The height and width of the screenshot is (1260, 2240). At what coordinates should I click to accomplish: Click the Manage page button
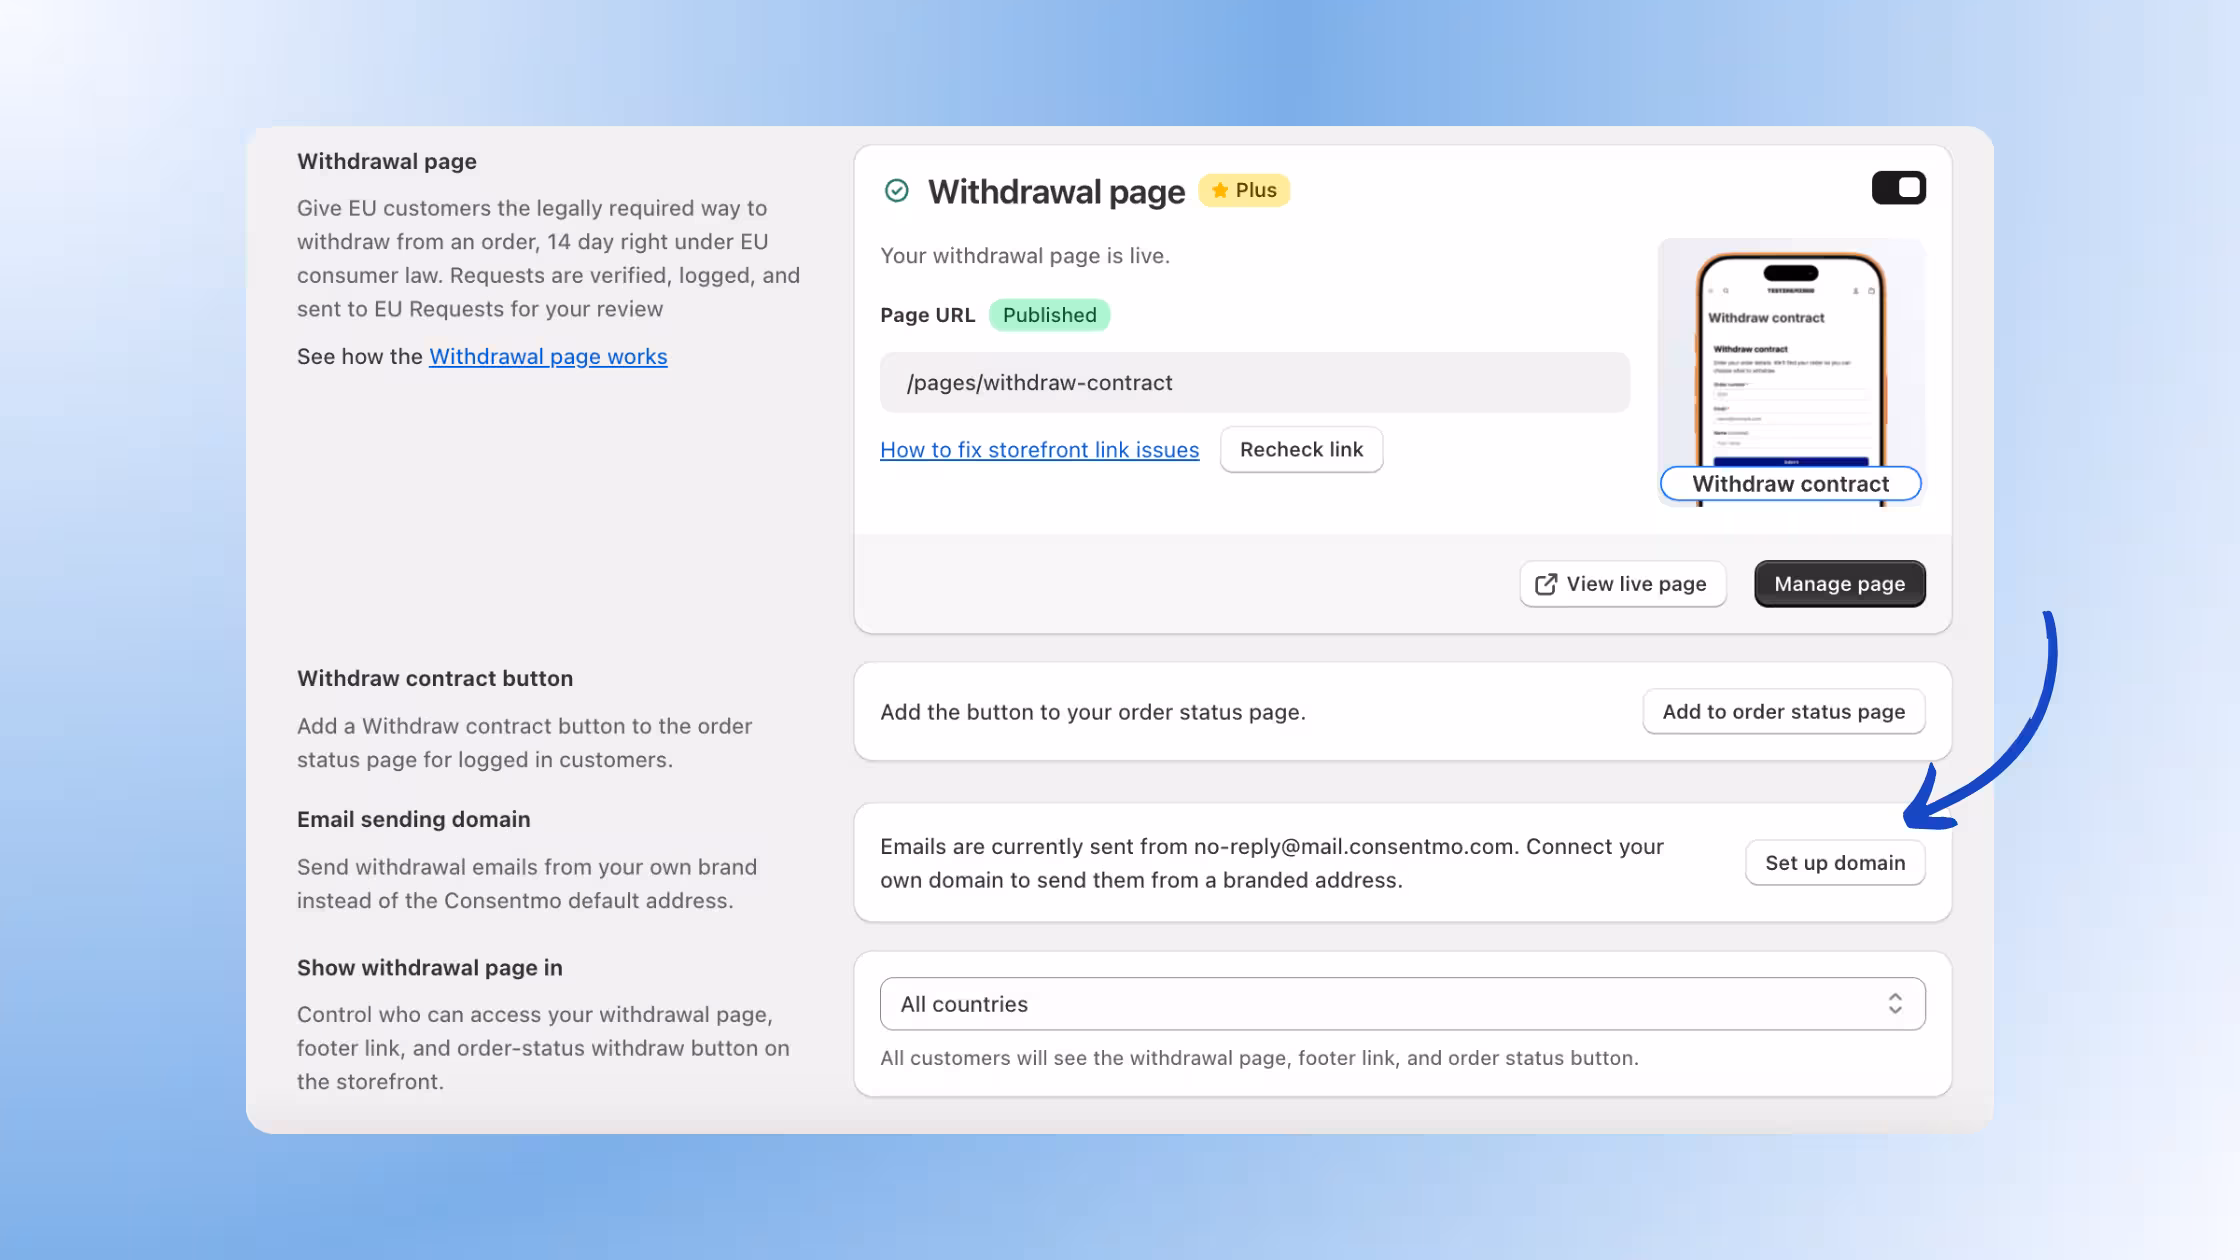point(1839,584)
